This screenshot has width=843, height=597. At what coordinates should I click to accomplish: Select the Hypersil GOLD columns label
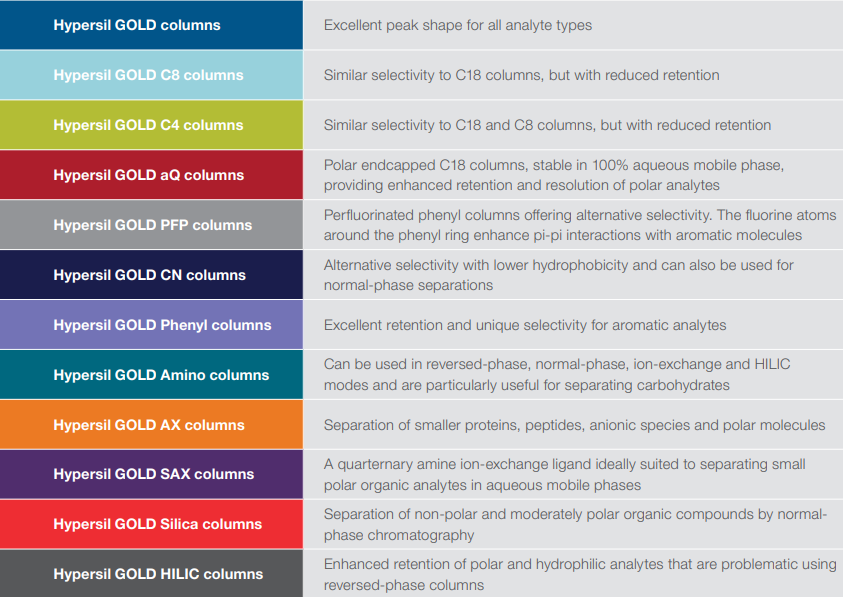tap(137, 25)
